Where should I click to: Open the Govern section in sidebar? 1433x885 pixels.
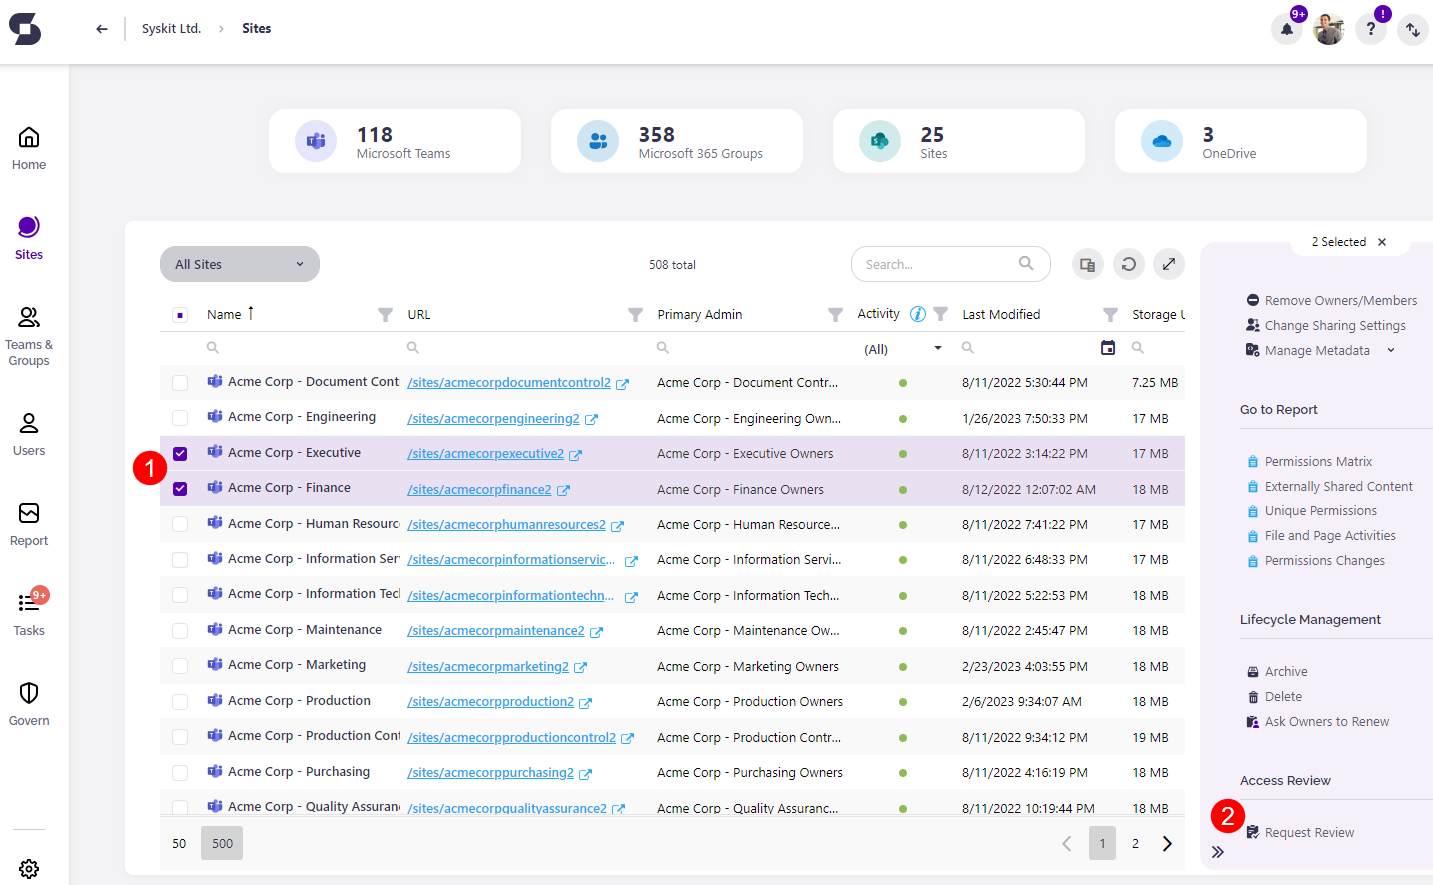29,703
